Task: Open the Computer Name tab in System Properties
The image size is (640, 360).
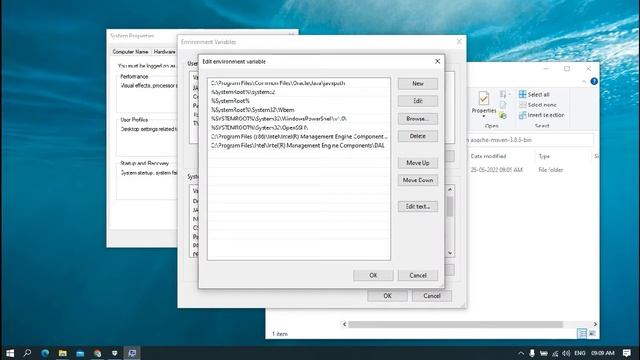Action: [130, 52]
